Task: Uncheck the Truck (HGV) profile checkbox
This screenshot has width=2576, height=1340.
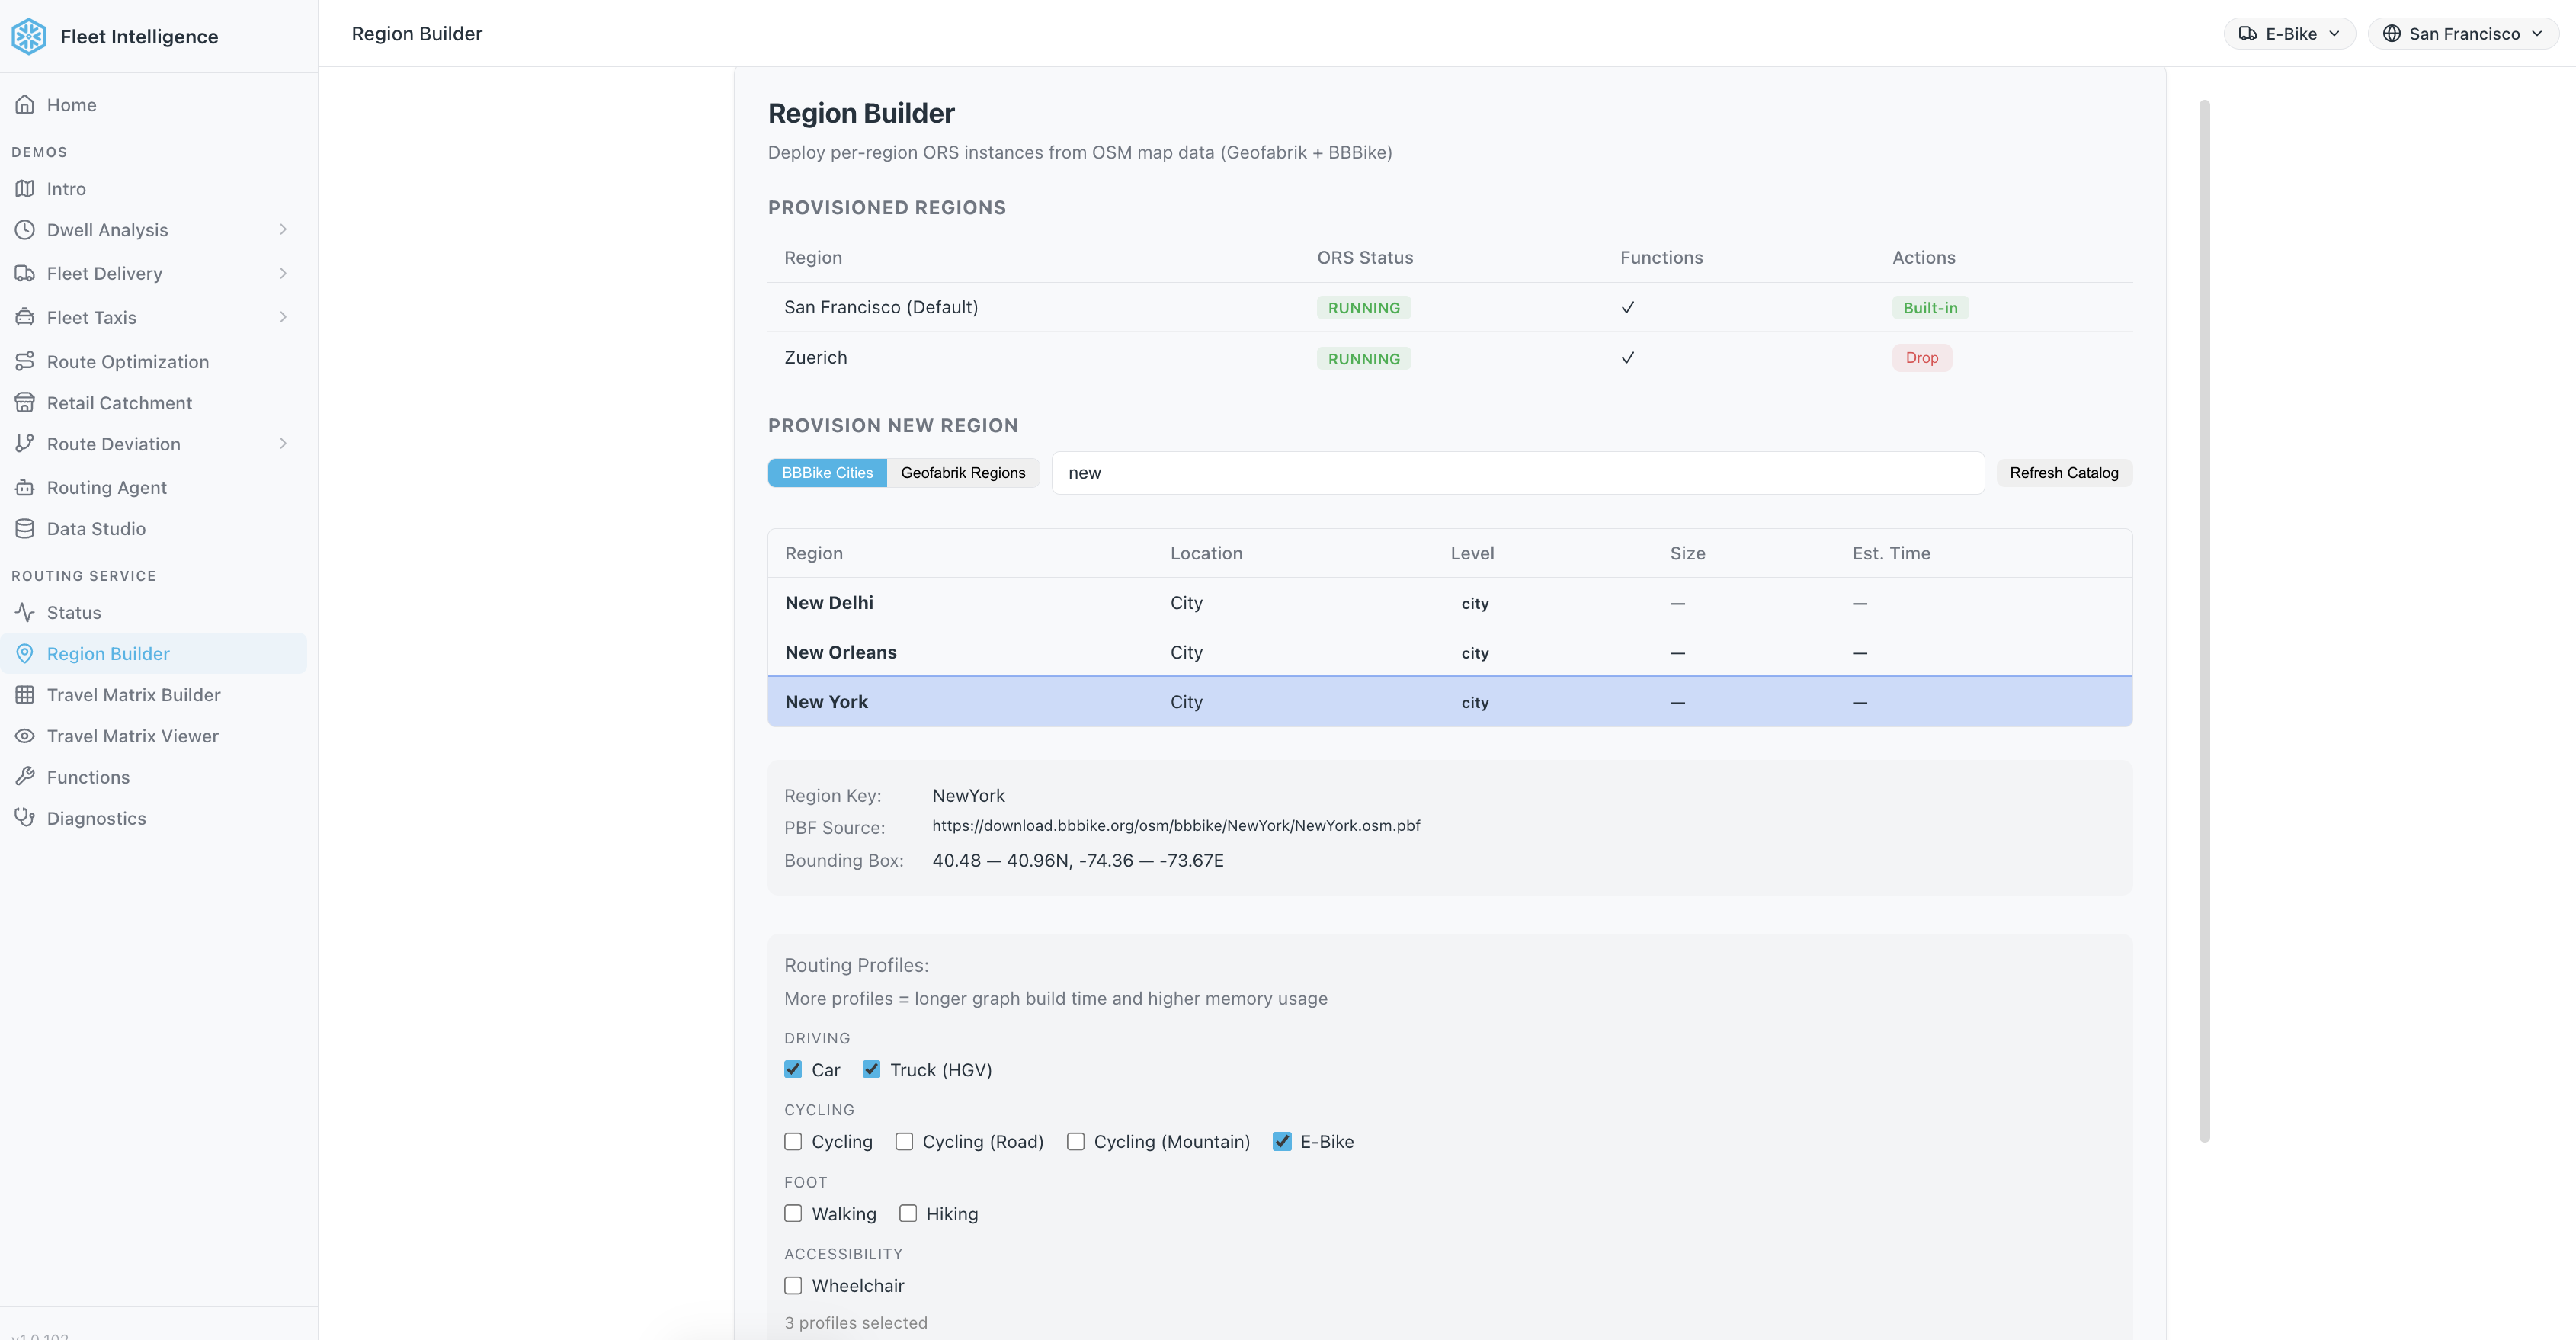Action: tap(871, 1069)
